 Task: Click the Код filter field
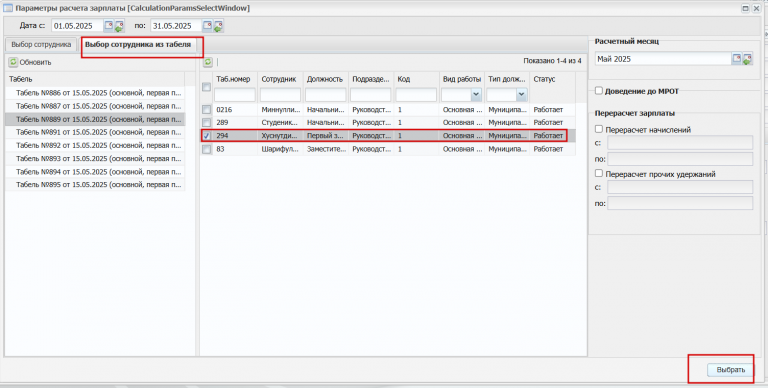pyautogui.click(x=416, y=95)
